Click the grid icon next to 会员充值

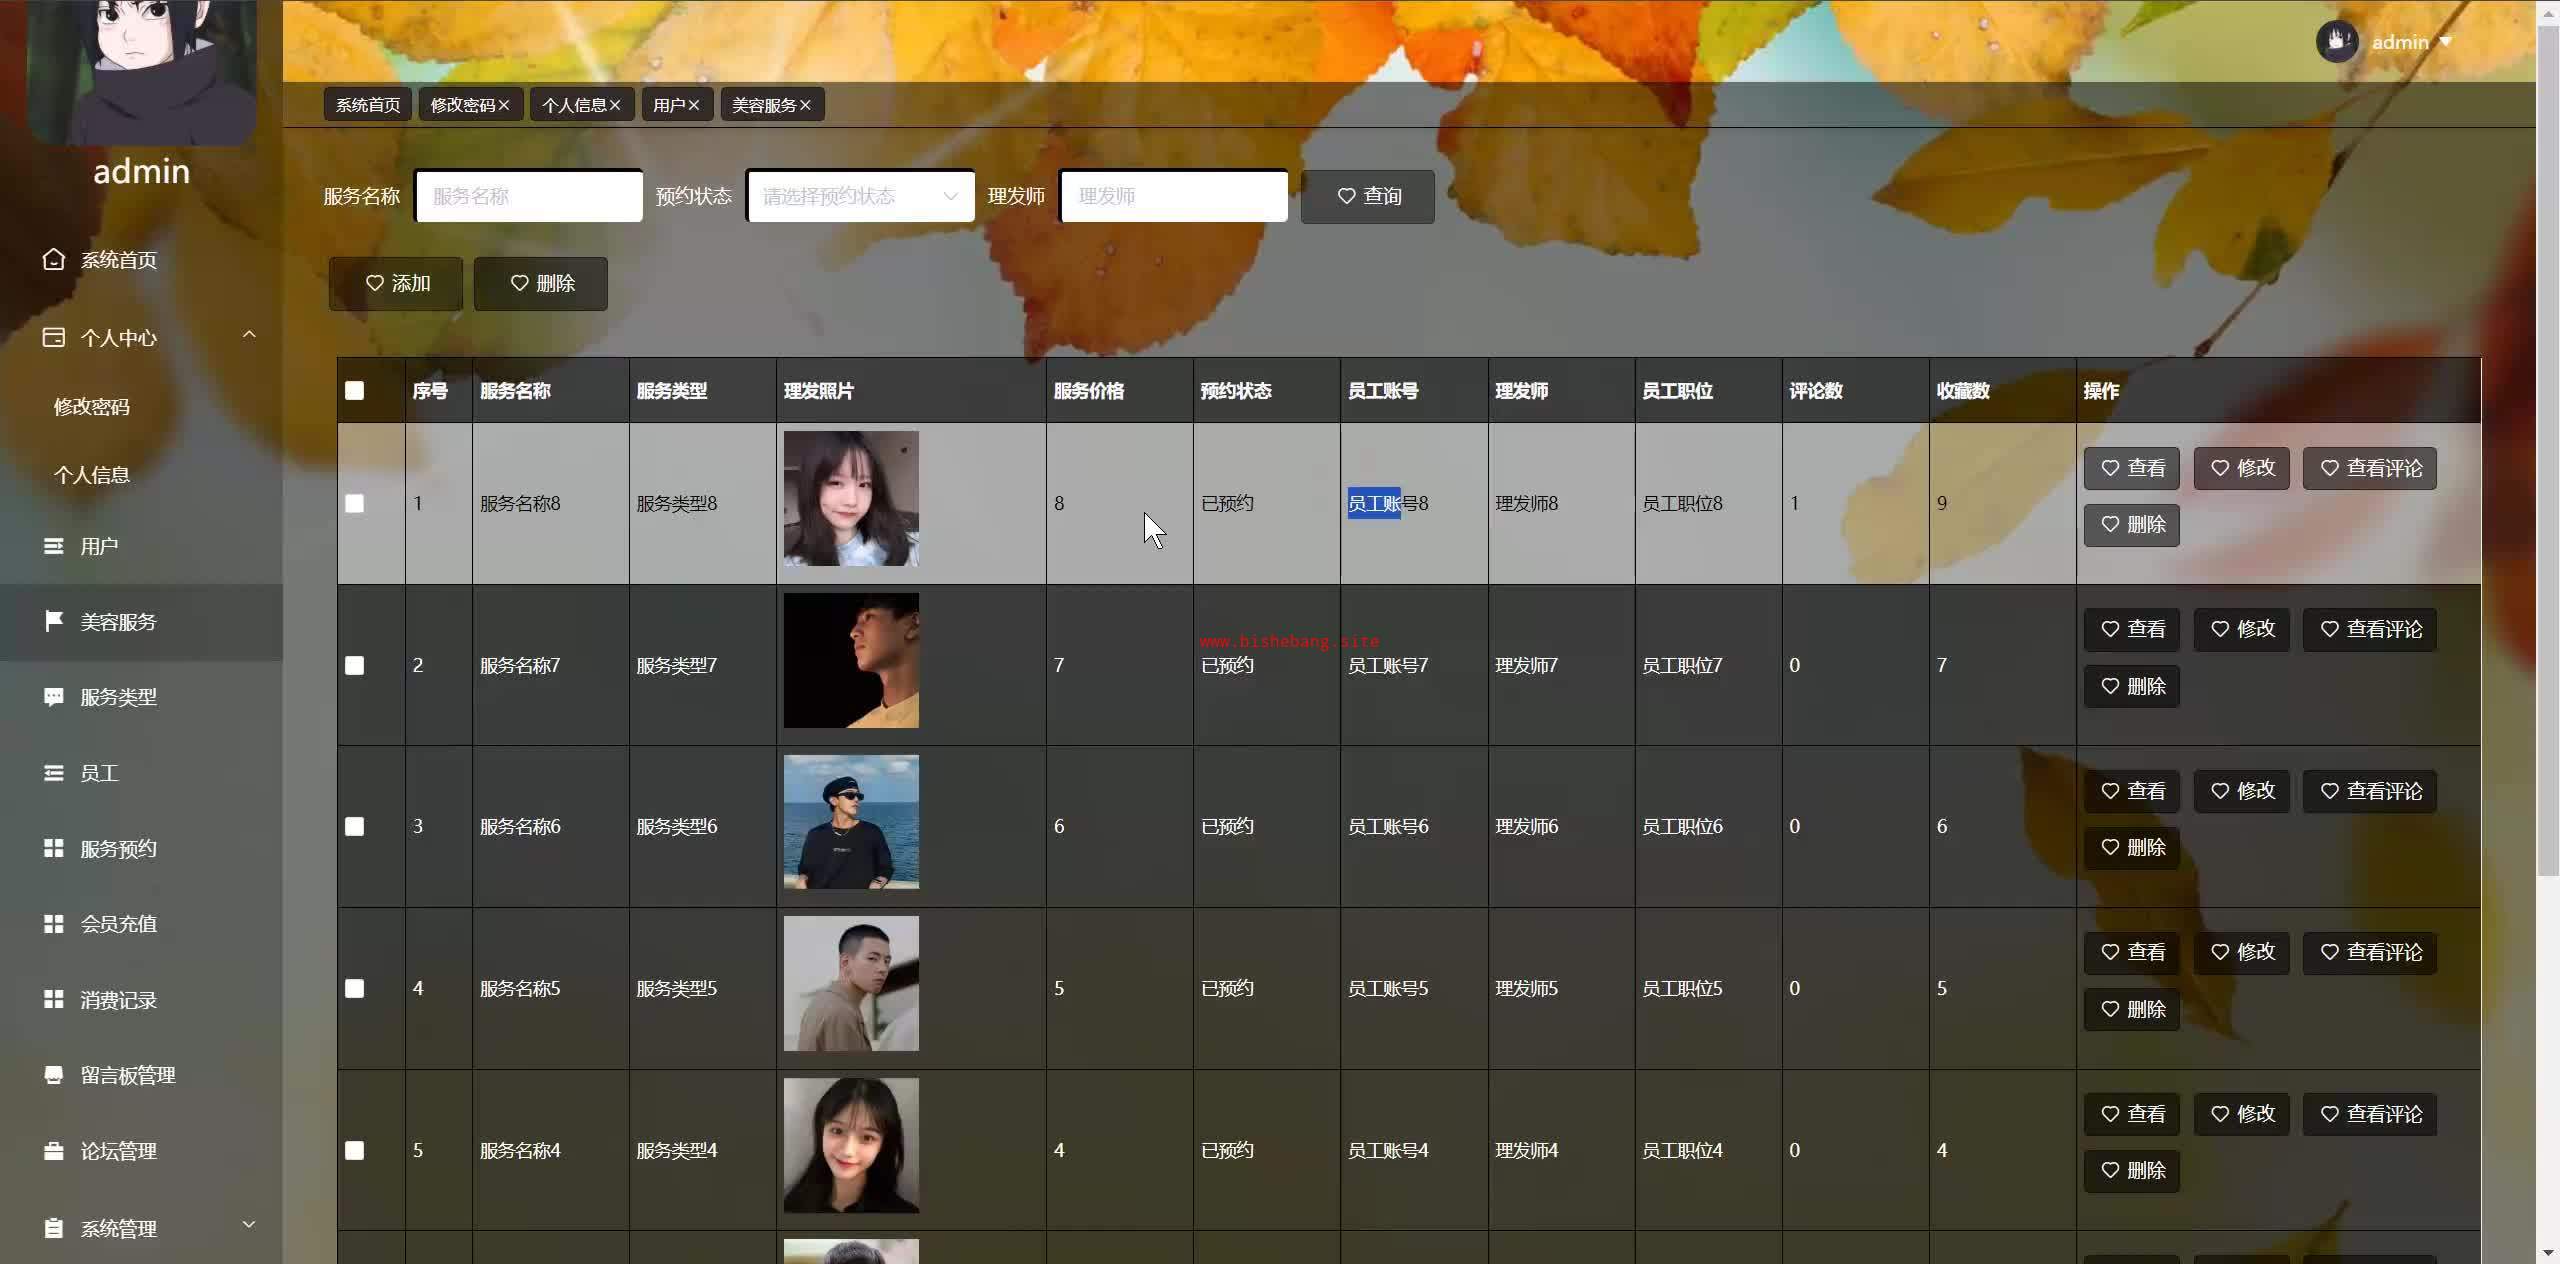(x=54, y=924)
